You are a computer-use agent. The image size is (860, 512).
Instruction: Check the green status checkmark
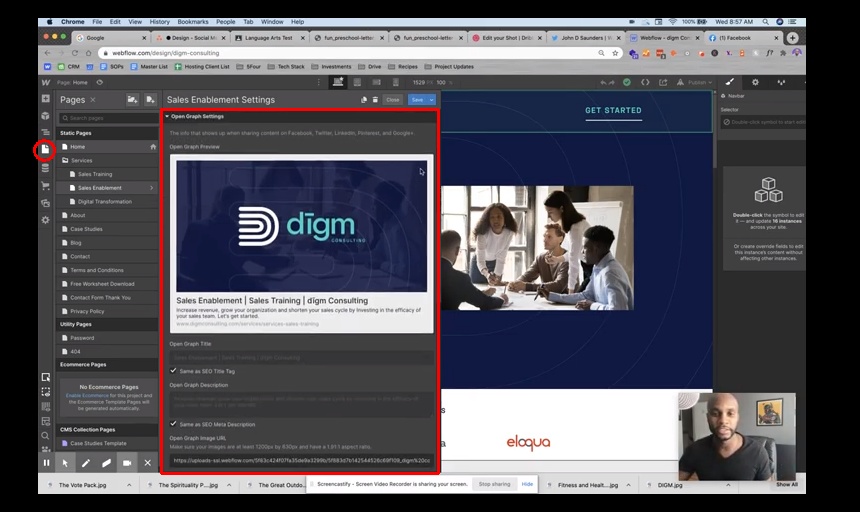coord(627,82)
